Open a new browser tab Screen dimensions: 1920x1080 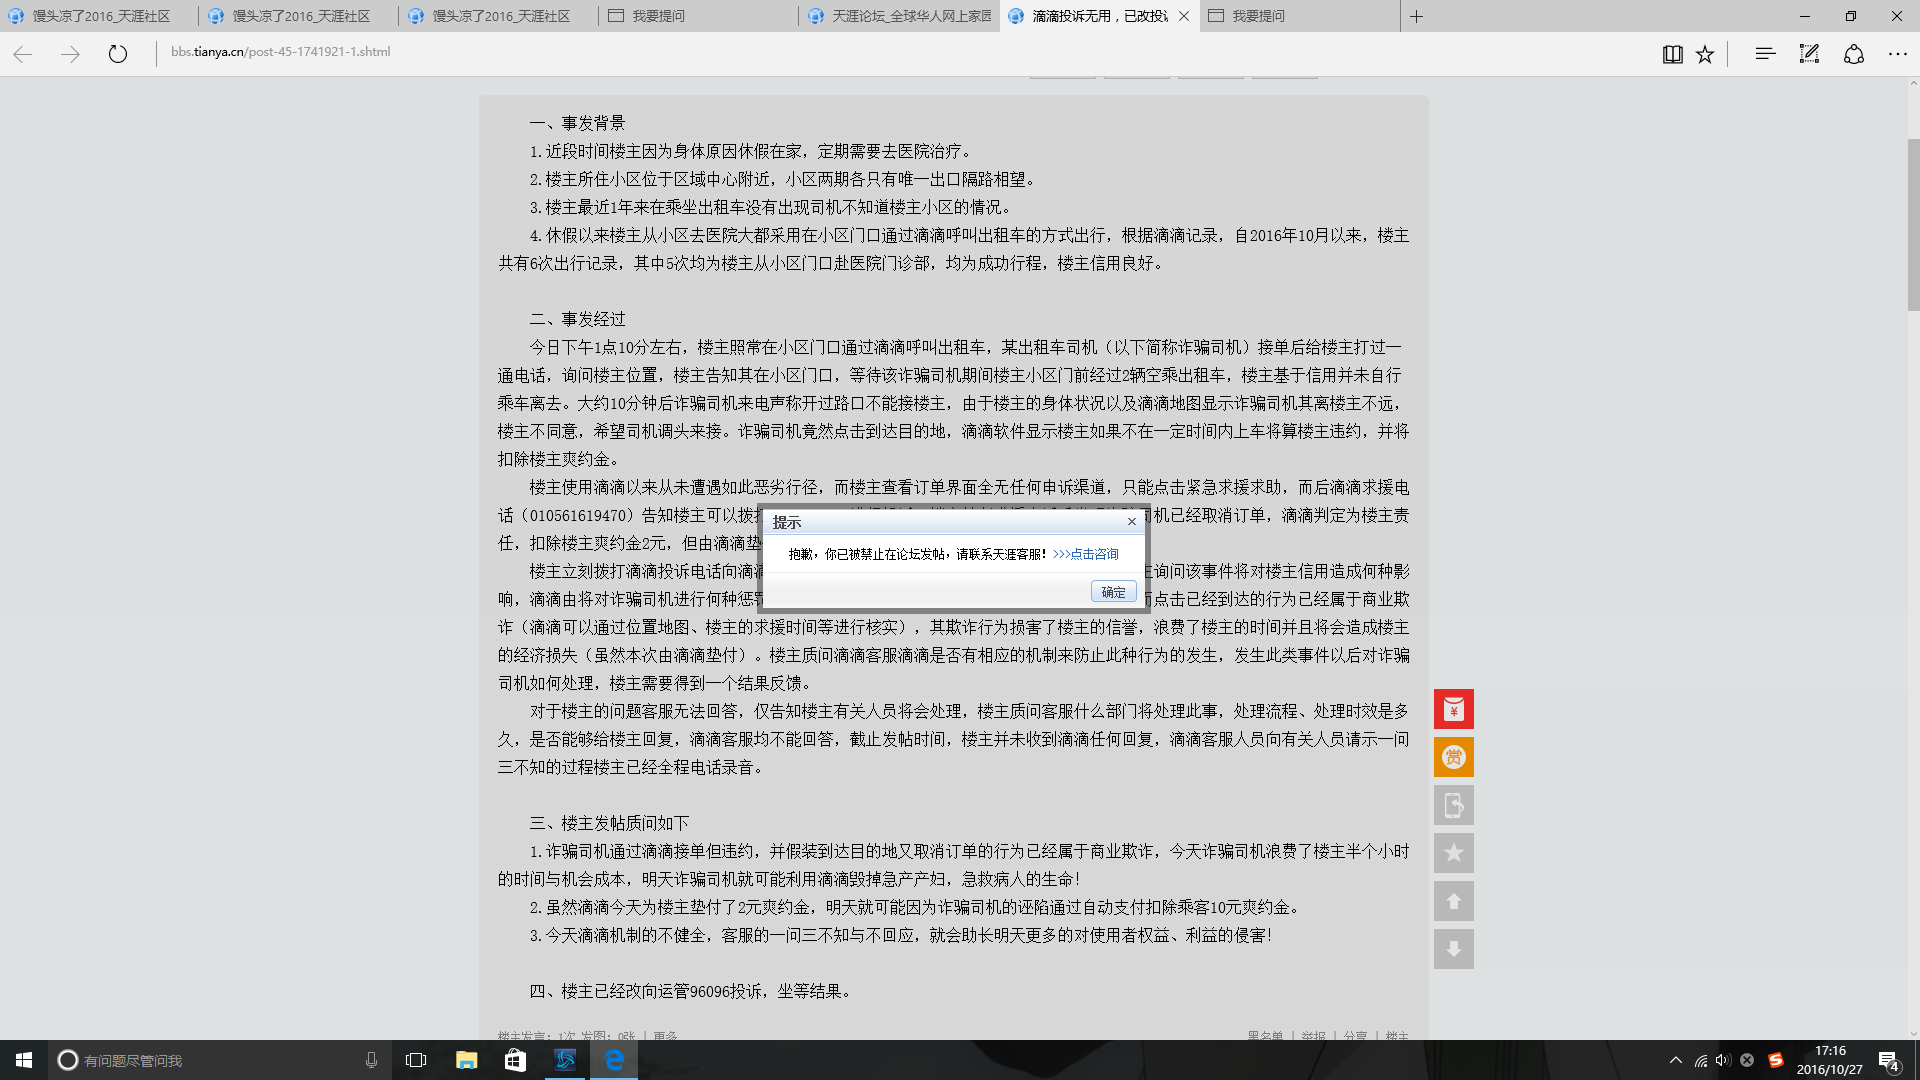(1416, 16)
